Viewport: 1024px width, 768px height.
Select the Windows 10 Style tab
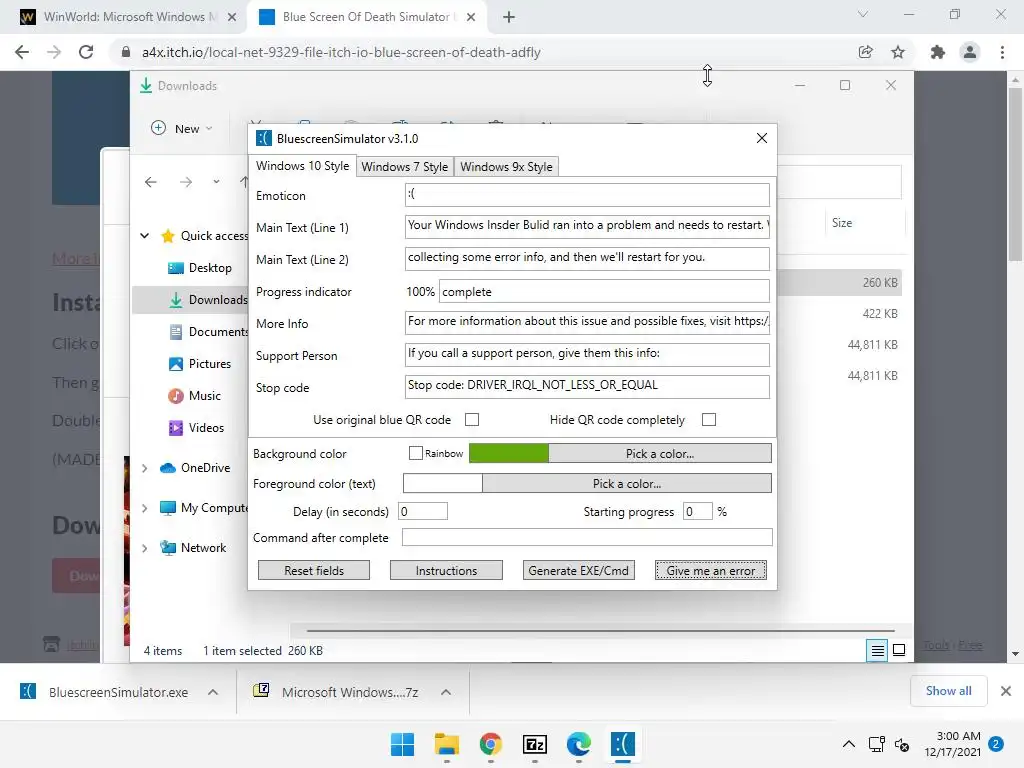(x=302, y=165)
